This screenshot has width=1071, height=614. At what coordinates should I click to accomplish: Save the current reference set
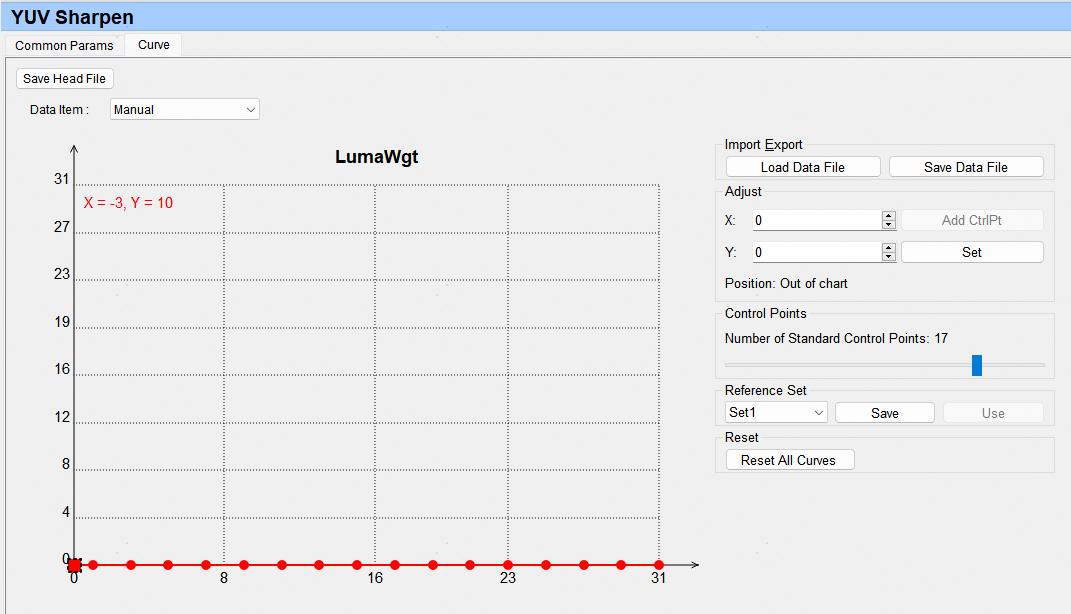[884, 413]
